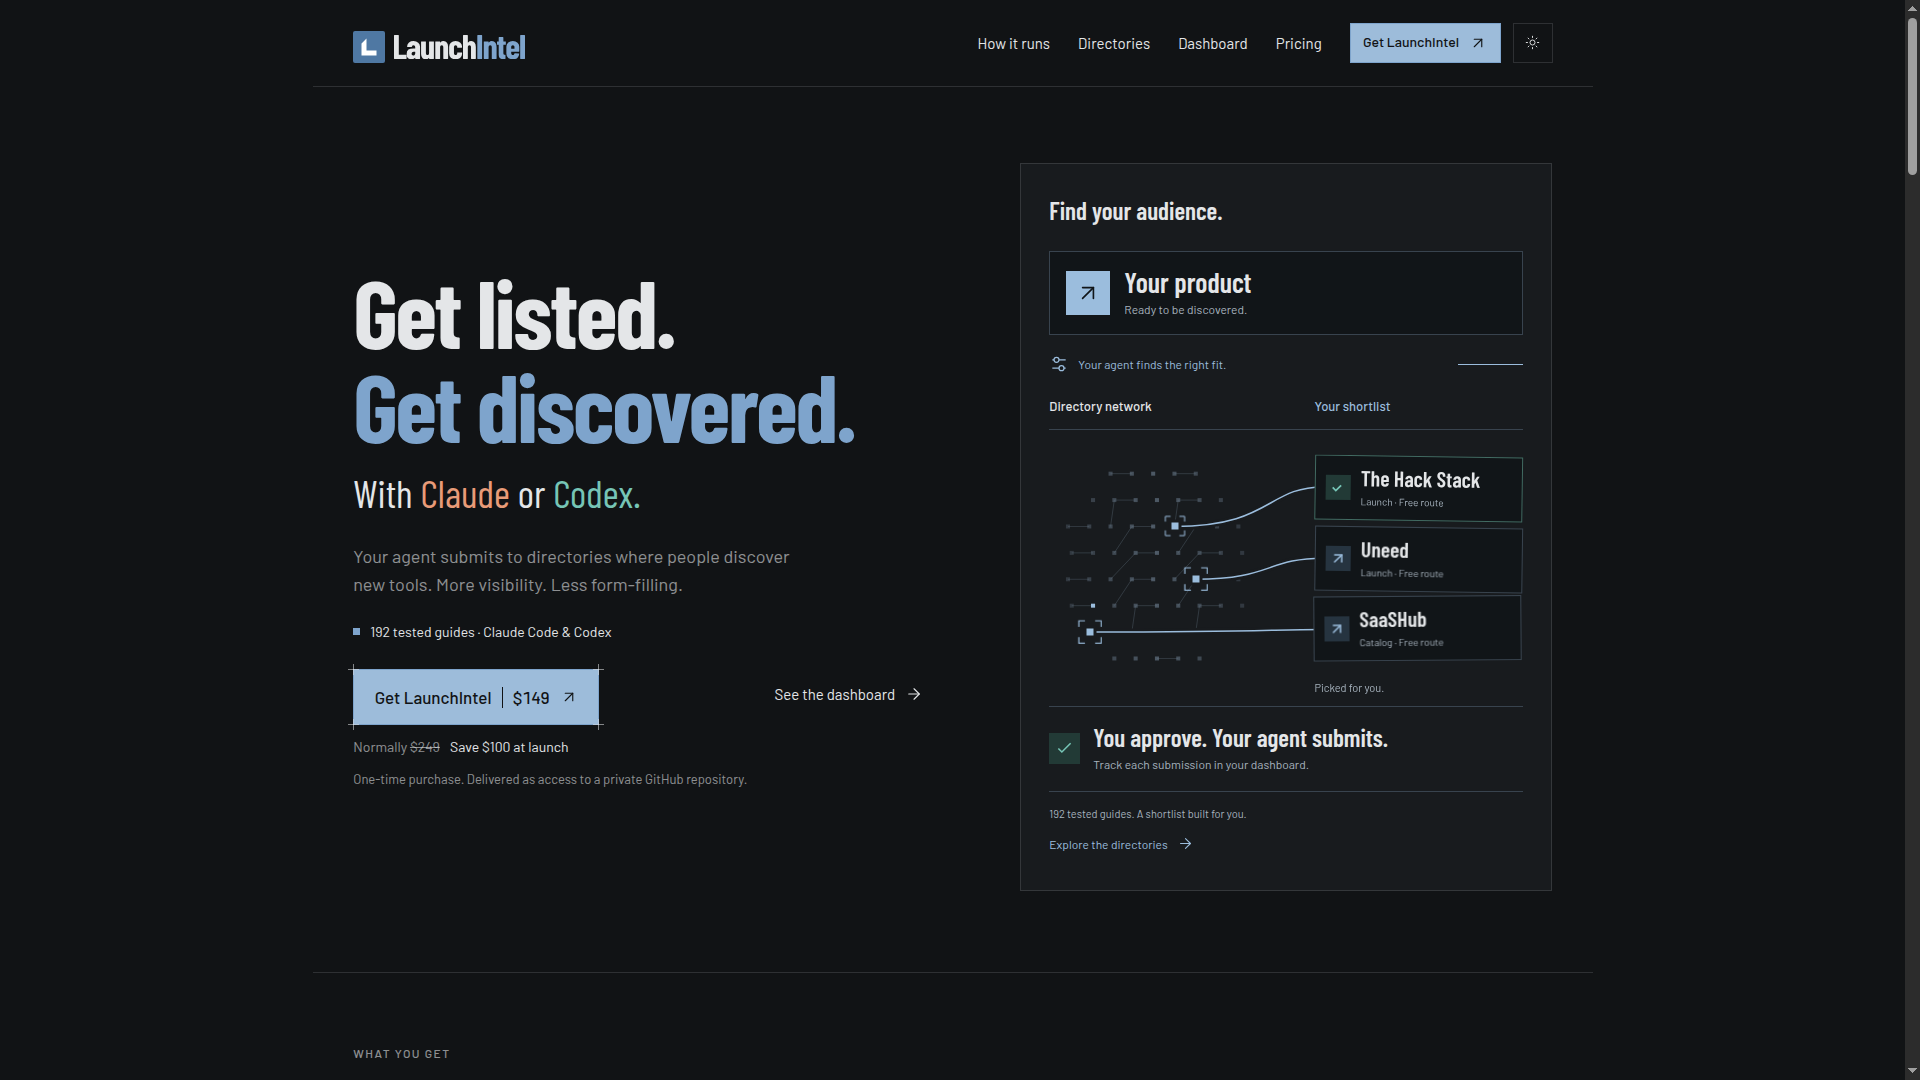Open the Pricing nav item
The image size is (1920, 1080).
(1298, 44)
